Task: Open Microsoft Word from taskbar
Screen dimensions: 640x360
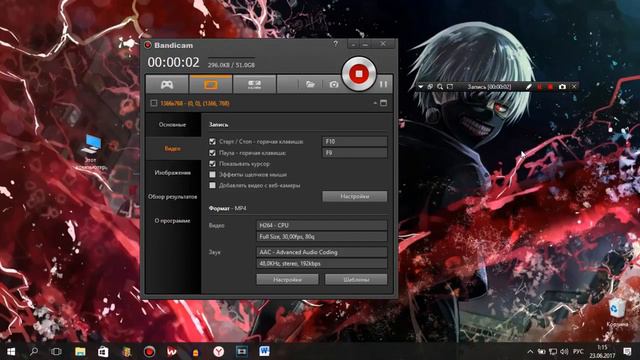Action: [x=264, y=351]
